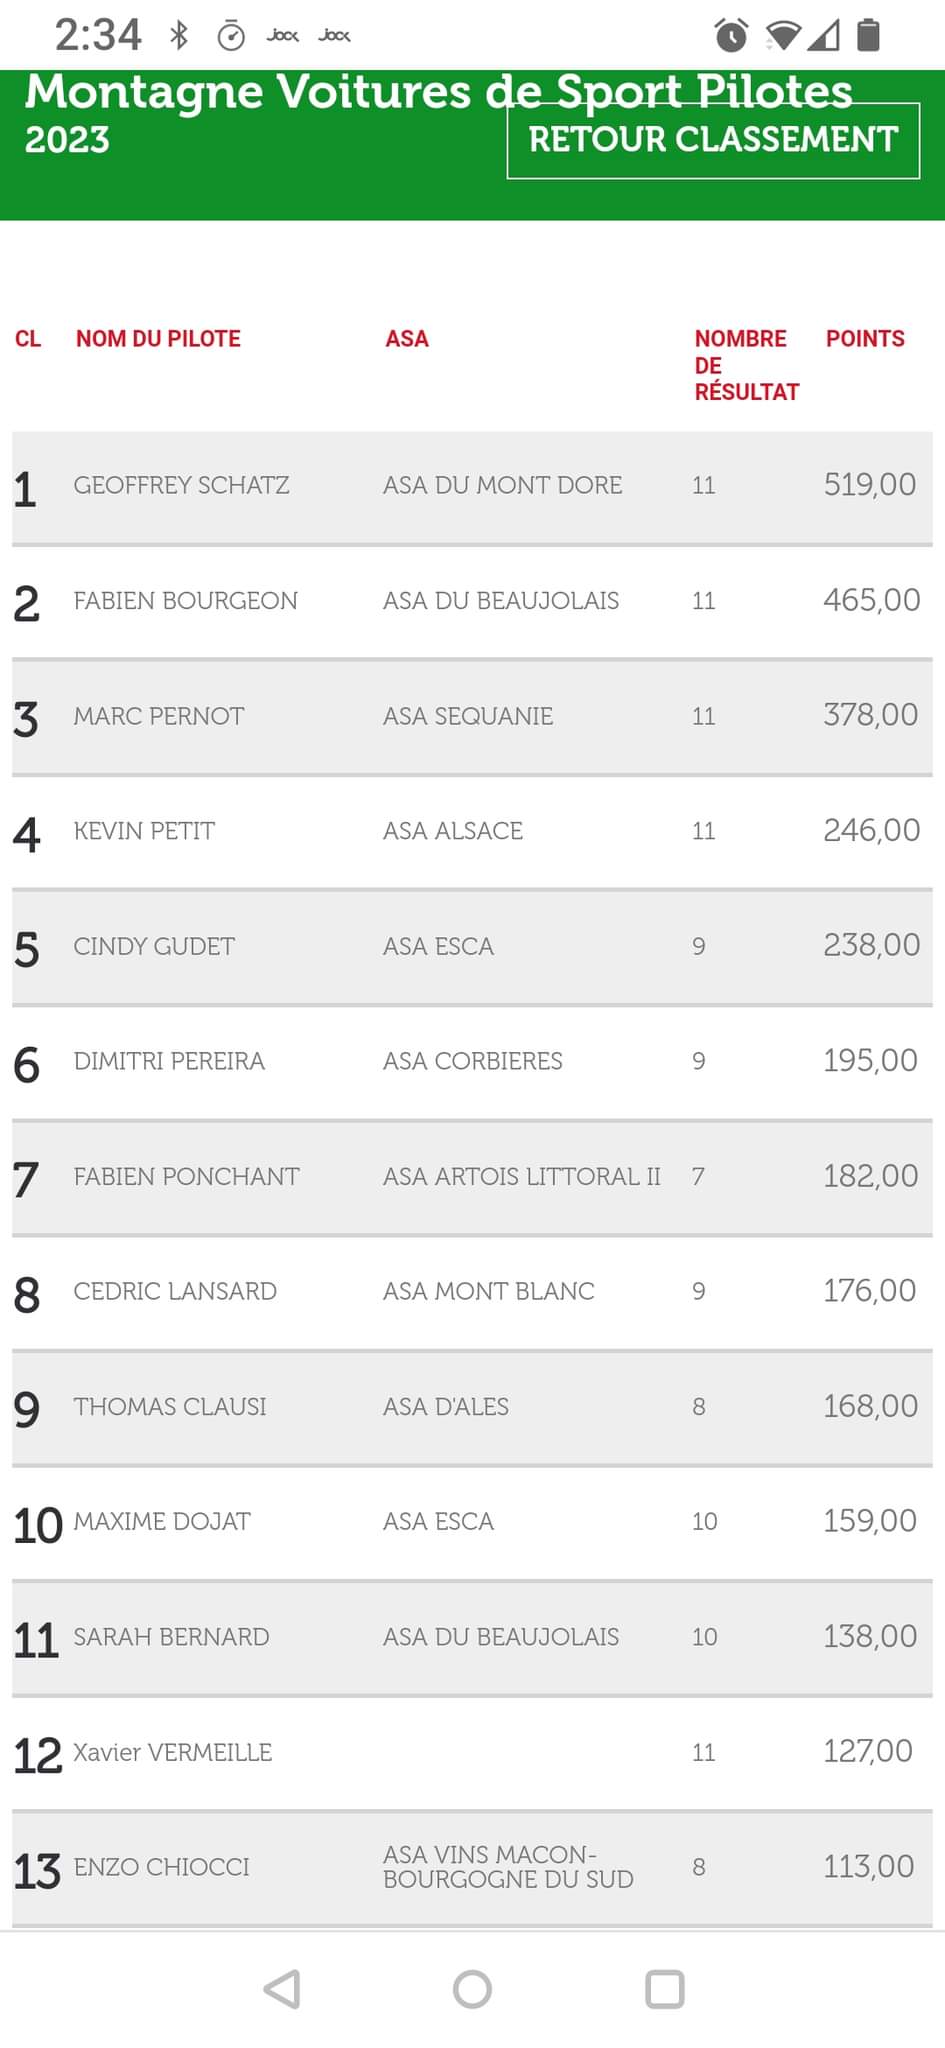This screenshot has width=945, height=2048.
Task: Tap the Wi-Fi signal status icon
Action: [783, 36]
